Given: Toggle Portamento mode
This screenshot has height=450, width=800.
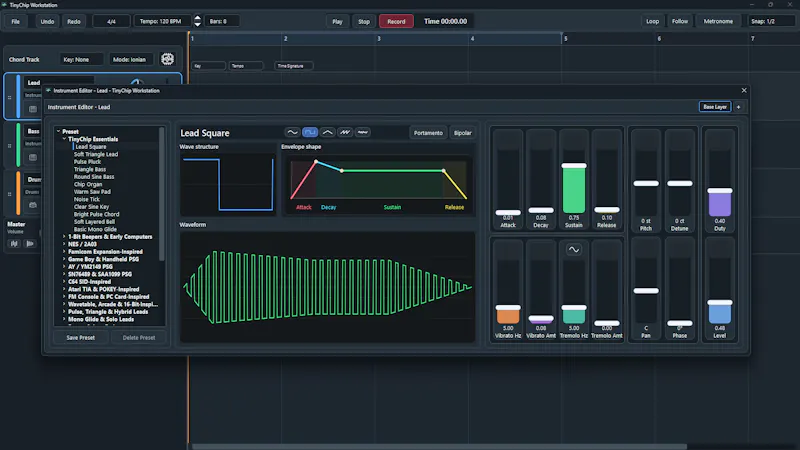Looking at the screenshot, I should [428, 133].
